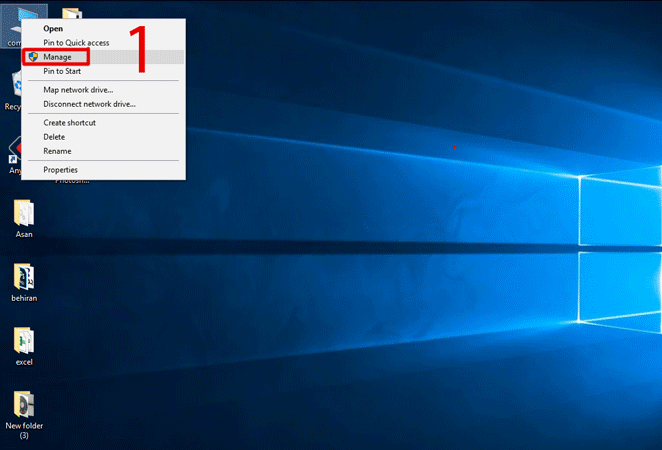This screenshot has width=662, height=450.
Task: Choose Open from the context menu
Action: pyautogui.click(x=53, y=29)
